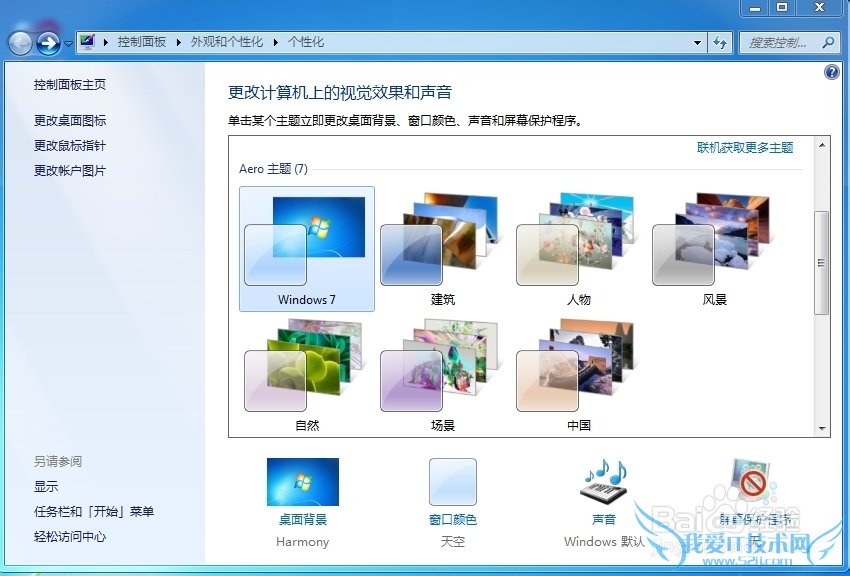Minimize the personalization window

coord(754,8)
